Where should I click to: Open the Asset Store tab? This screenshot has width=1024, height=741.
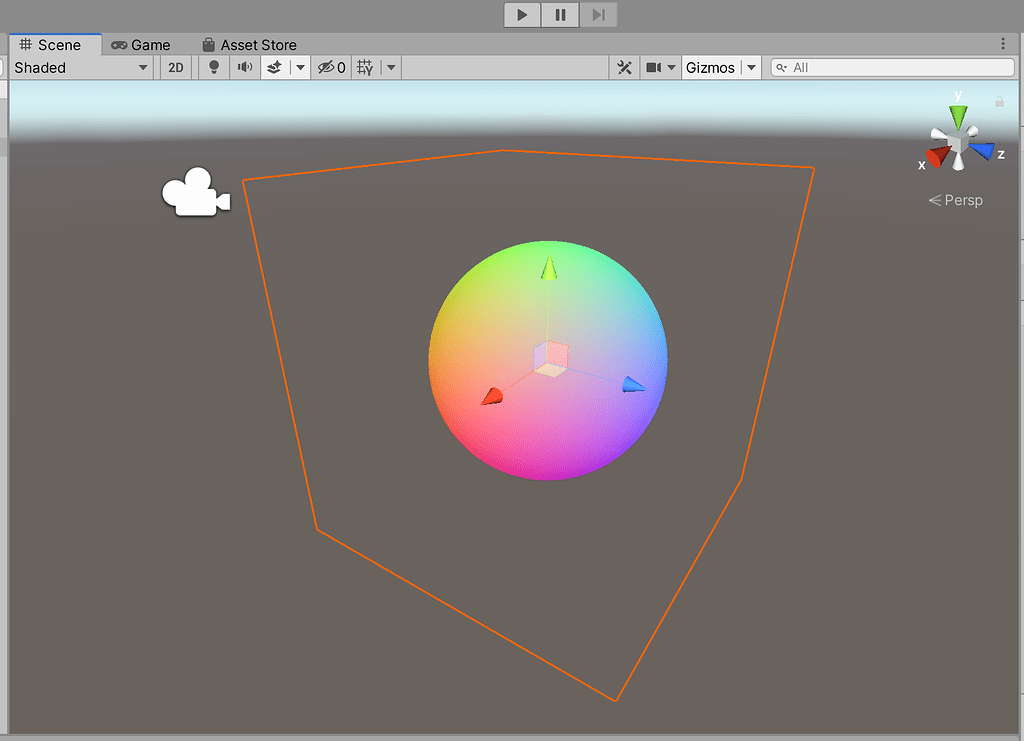coord(249,44)
